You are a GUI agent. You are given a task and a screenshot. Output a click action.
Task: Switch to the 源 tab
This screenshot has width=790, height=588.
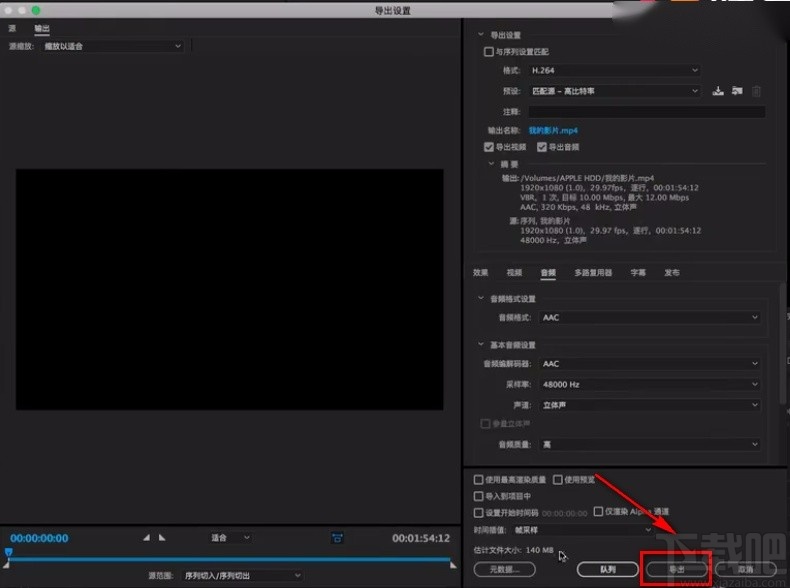[x=12, y=28]
